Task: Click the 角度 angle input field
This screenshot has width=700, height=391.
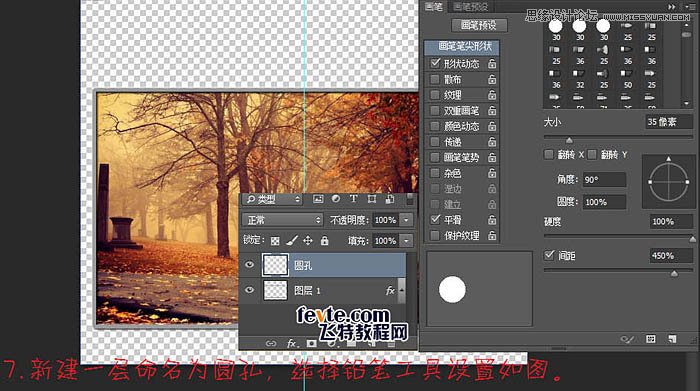Action: tap(604, 179)
